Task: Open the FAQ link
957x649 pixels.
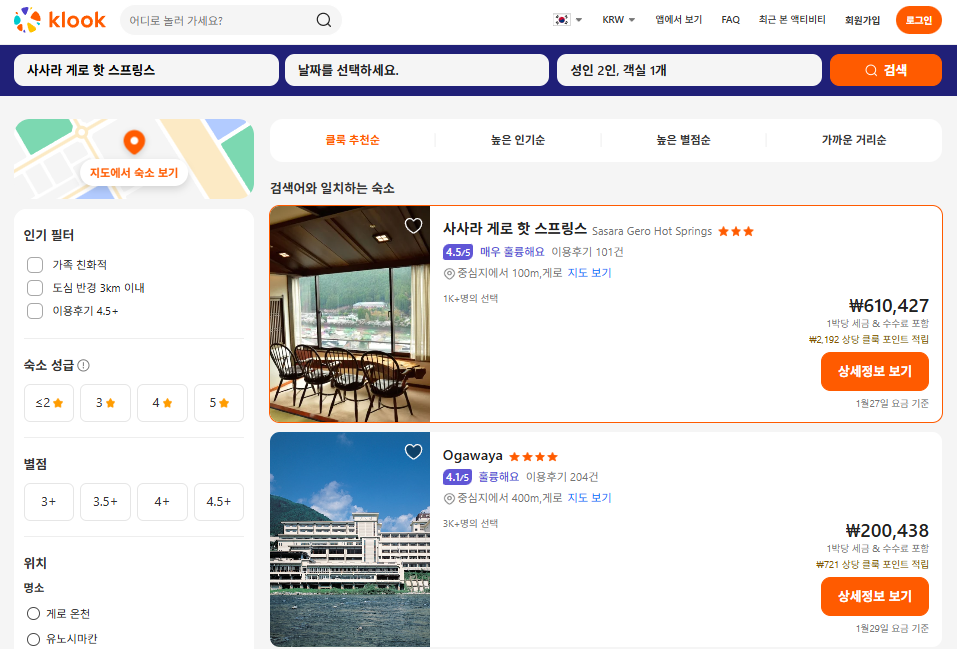Action: (x=731, y=20)
